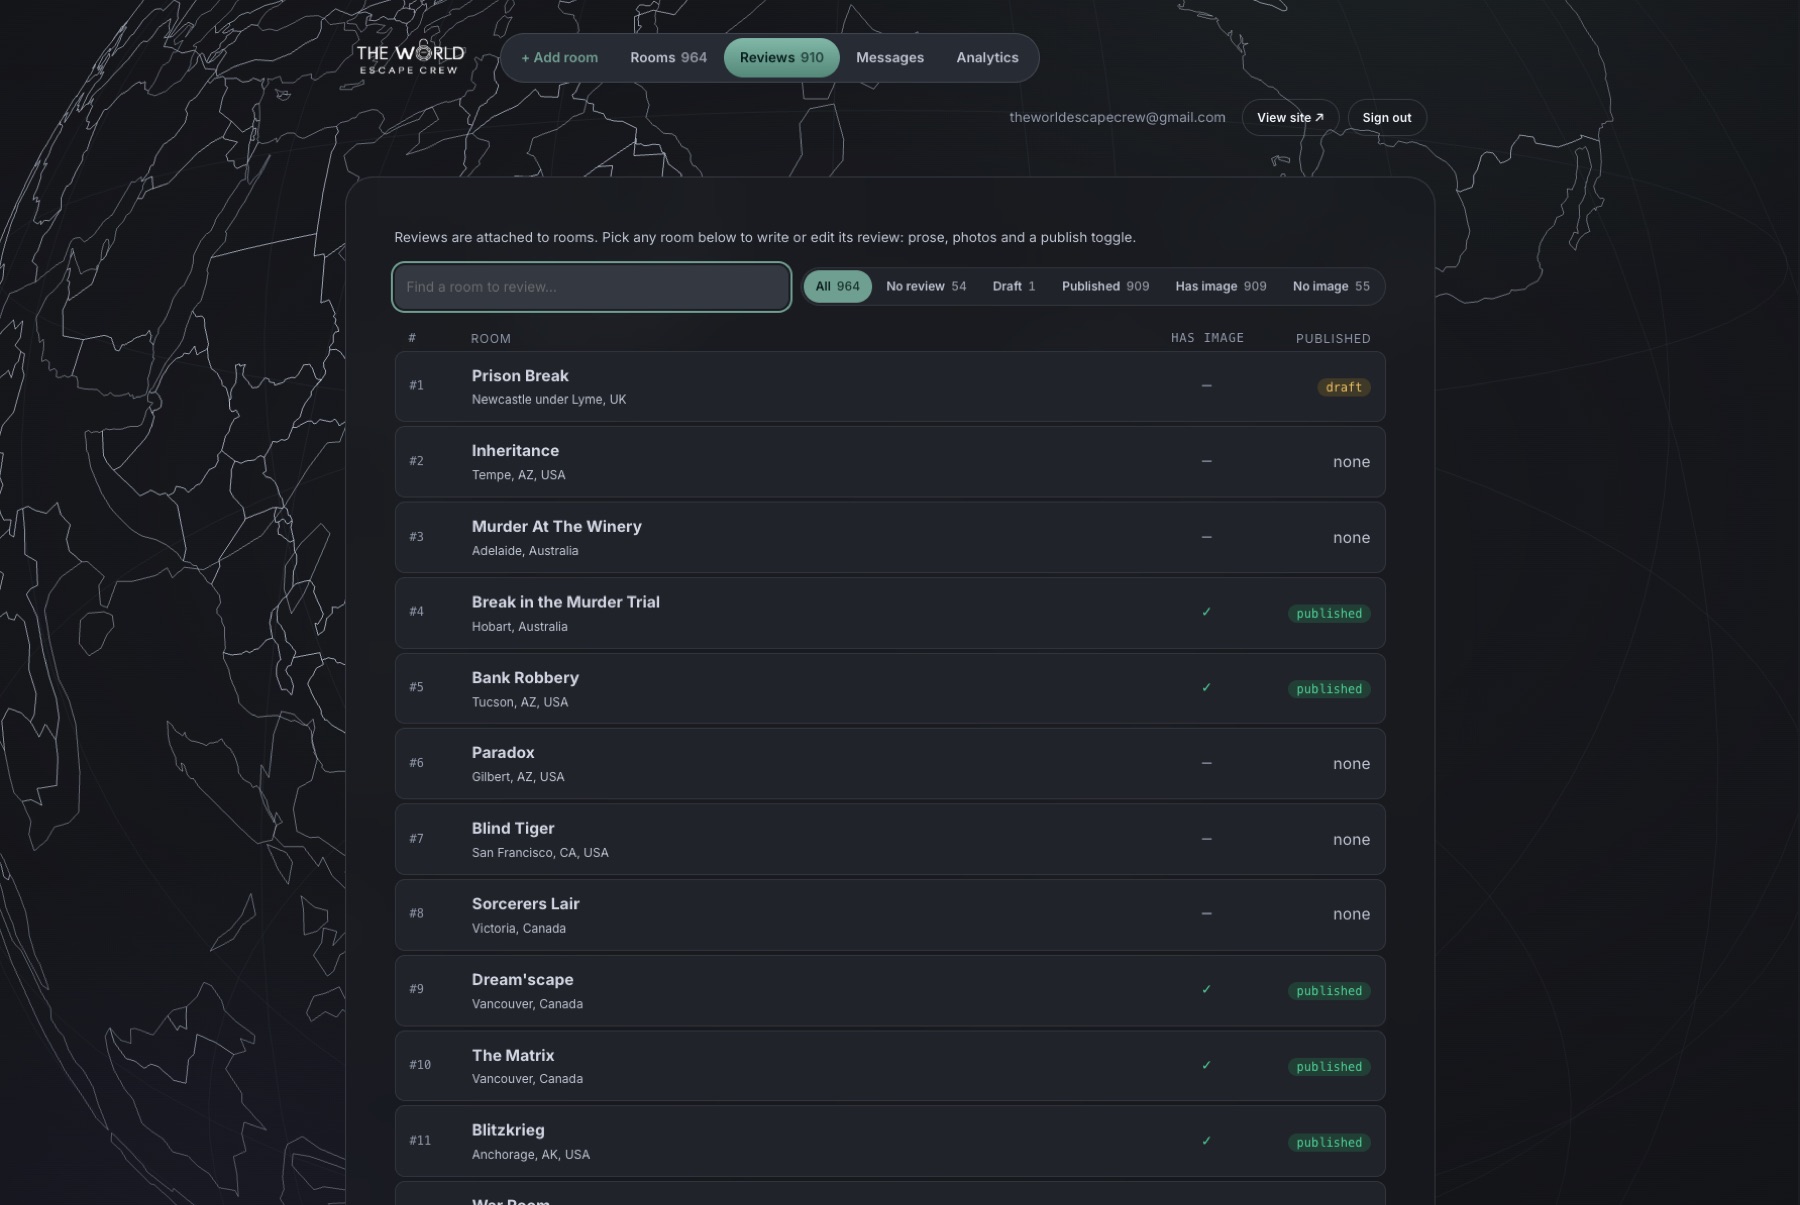Open the Rooms 964 tab
This screenshot has width=1800, height=1205.
coord(668,58)
